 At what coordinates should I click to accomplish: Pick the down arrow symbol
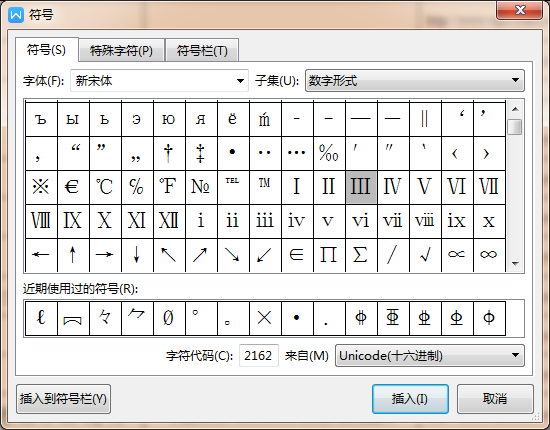(137, 255)
